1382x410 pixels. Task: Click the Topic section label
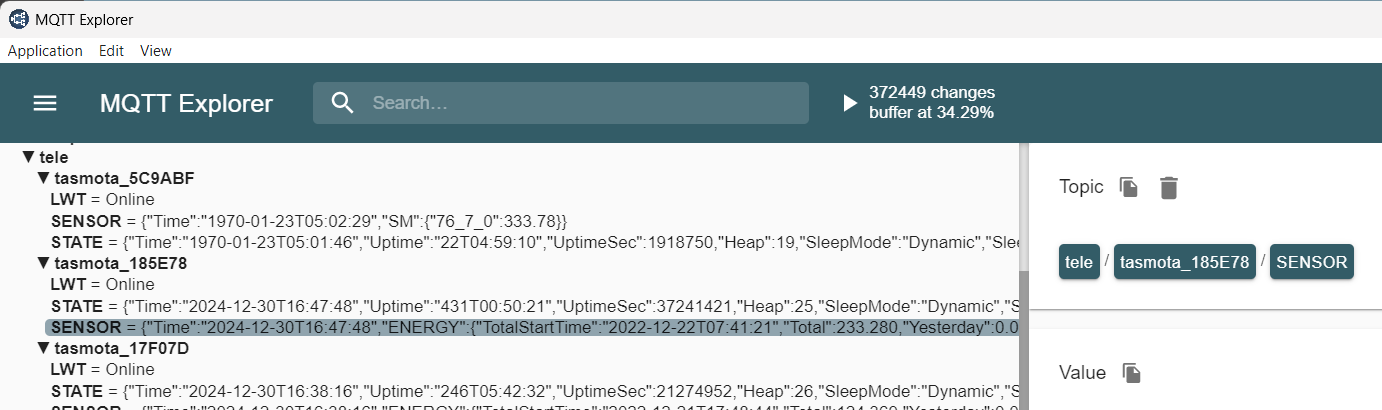tap(1081, 187)
